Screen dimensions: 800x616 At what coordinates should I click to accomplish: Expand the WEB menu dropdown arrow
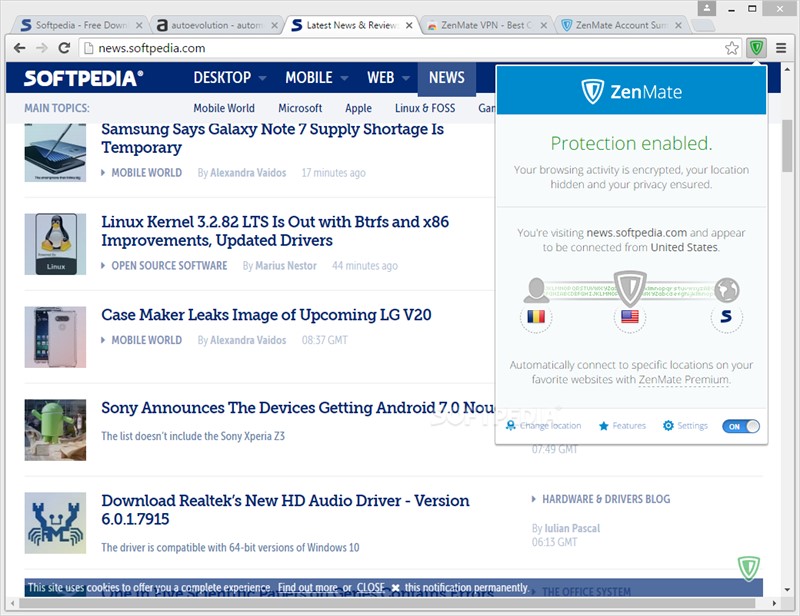(x=406, y=78)
